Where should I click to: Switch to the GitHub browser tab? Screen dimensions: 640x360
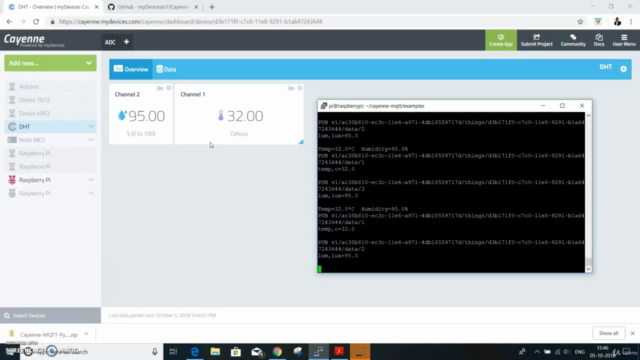point(153,7)
